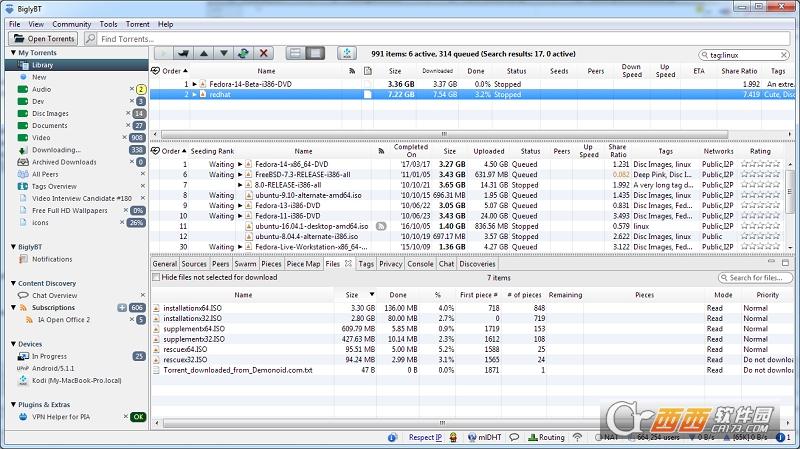Select Torrent_downloaded_from_Demonoid.com.txt file row

pyautogui.click(x=472, y=370)
